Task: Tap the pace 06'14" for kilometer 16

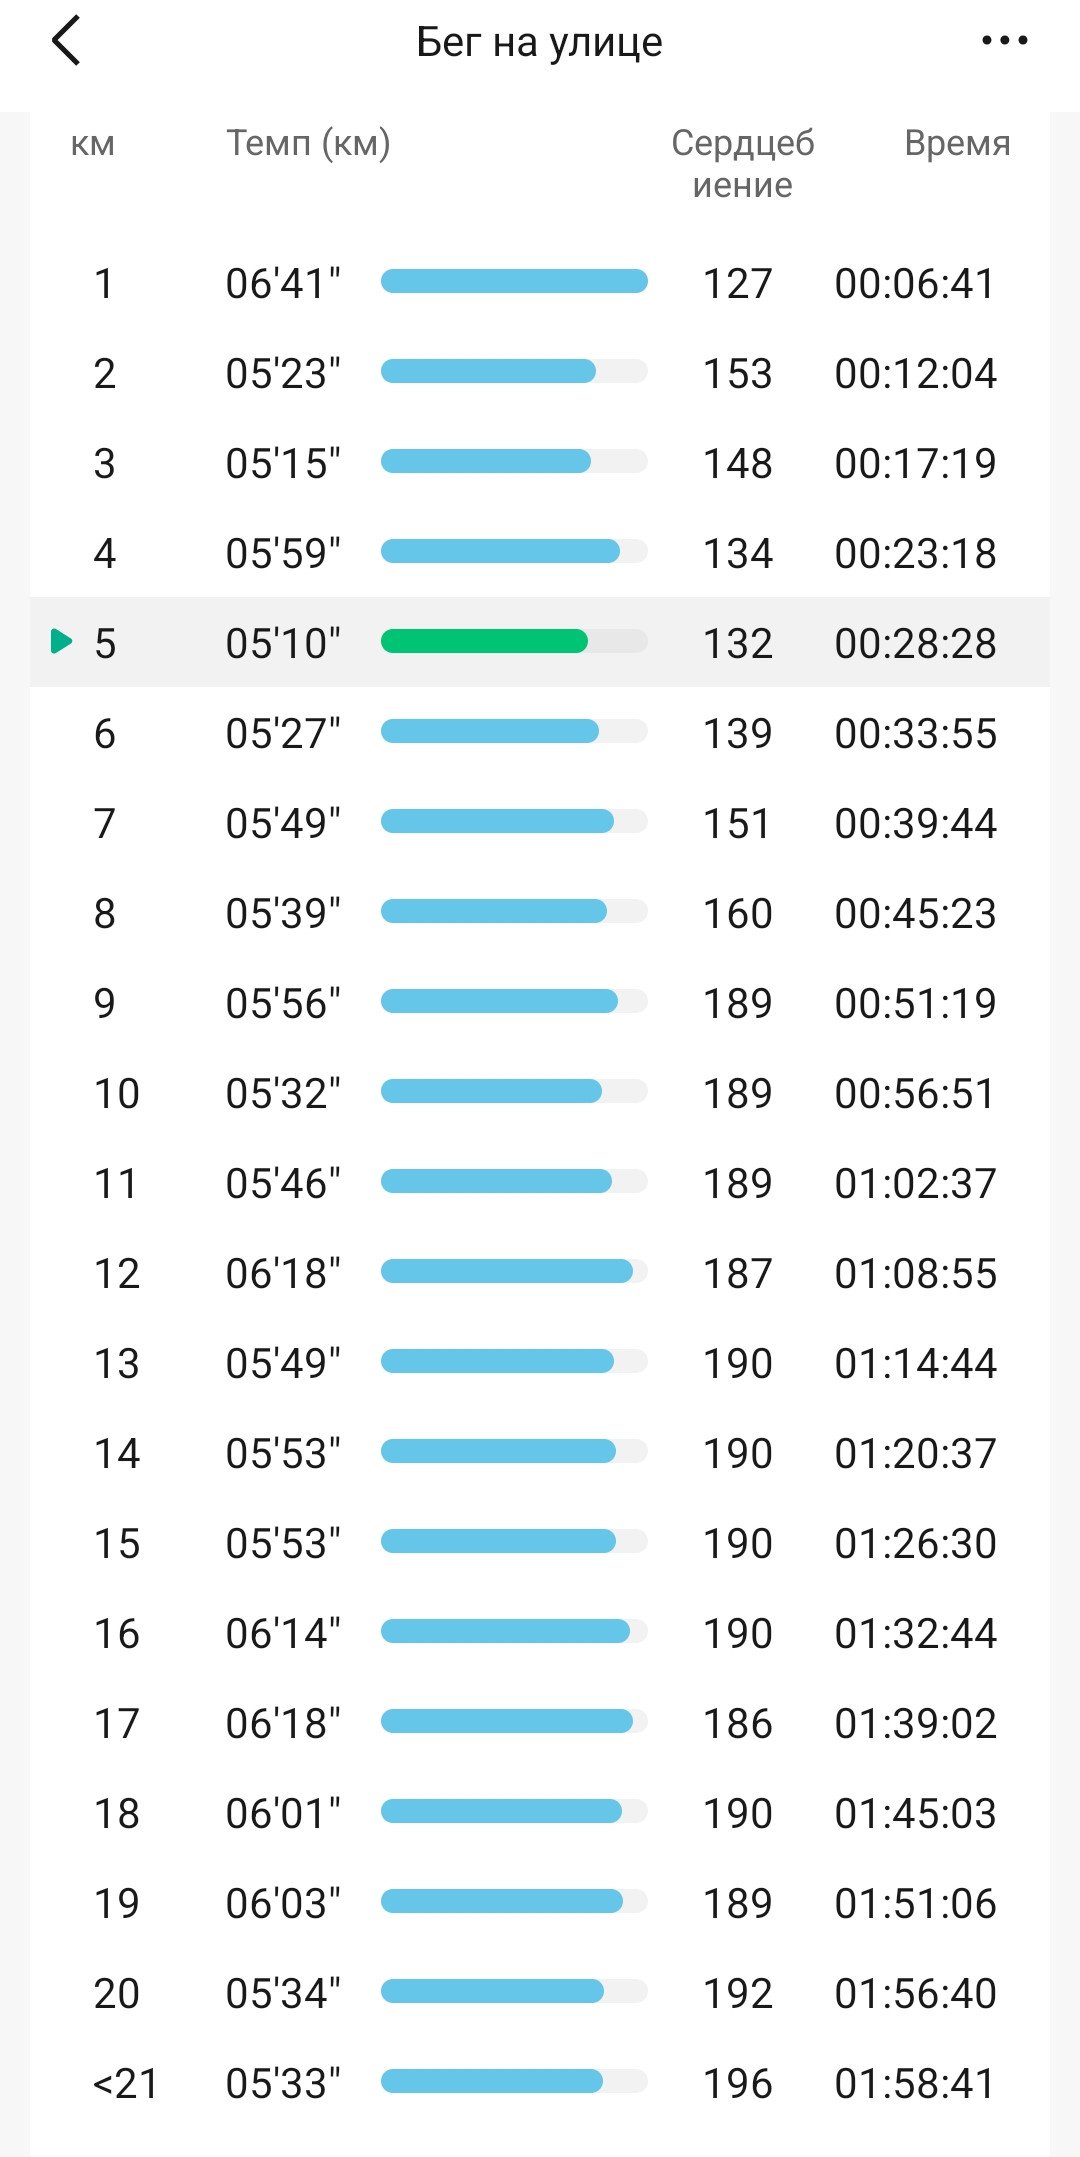Action: (283, 1633)
